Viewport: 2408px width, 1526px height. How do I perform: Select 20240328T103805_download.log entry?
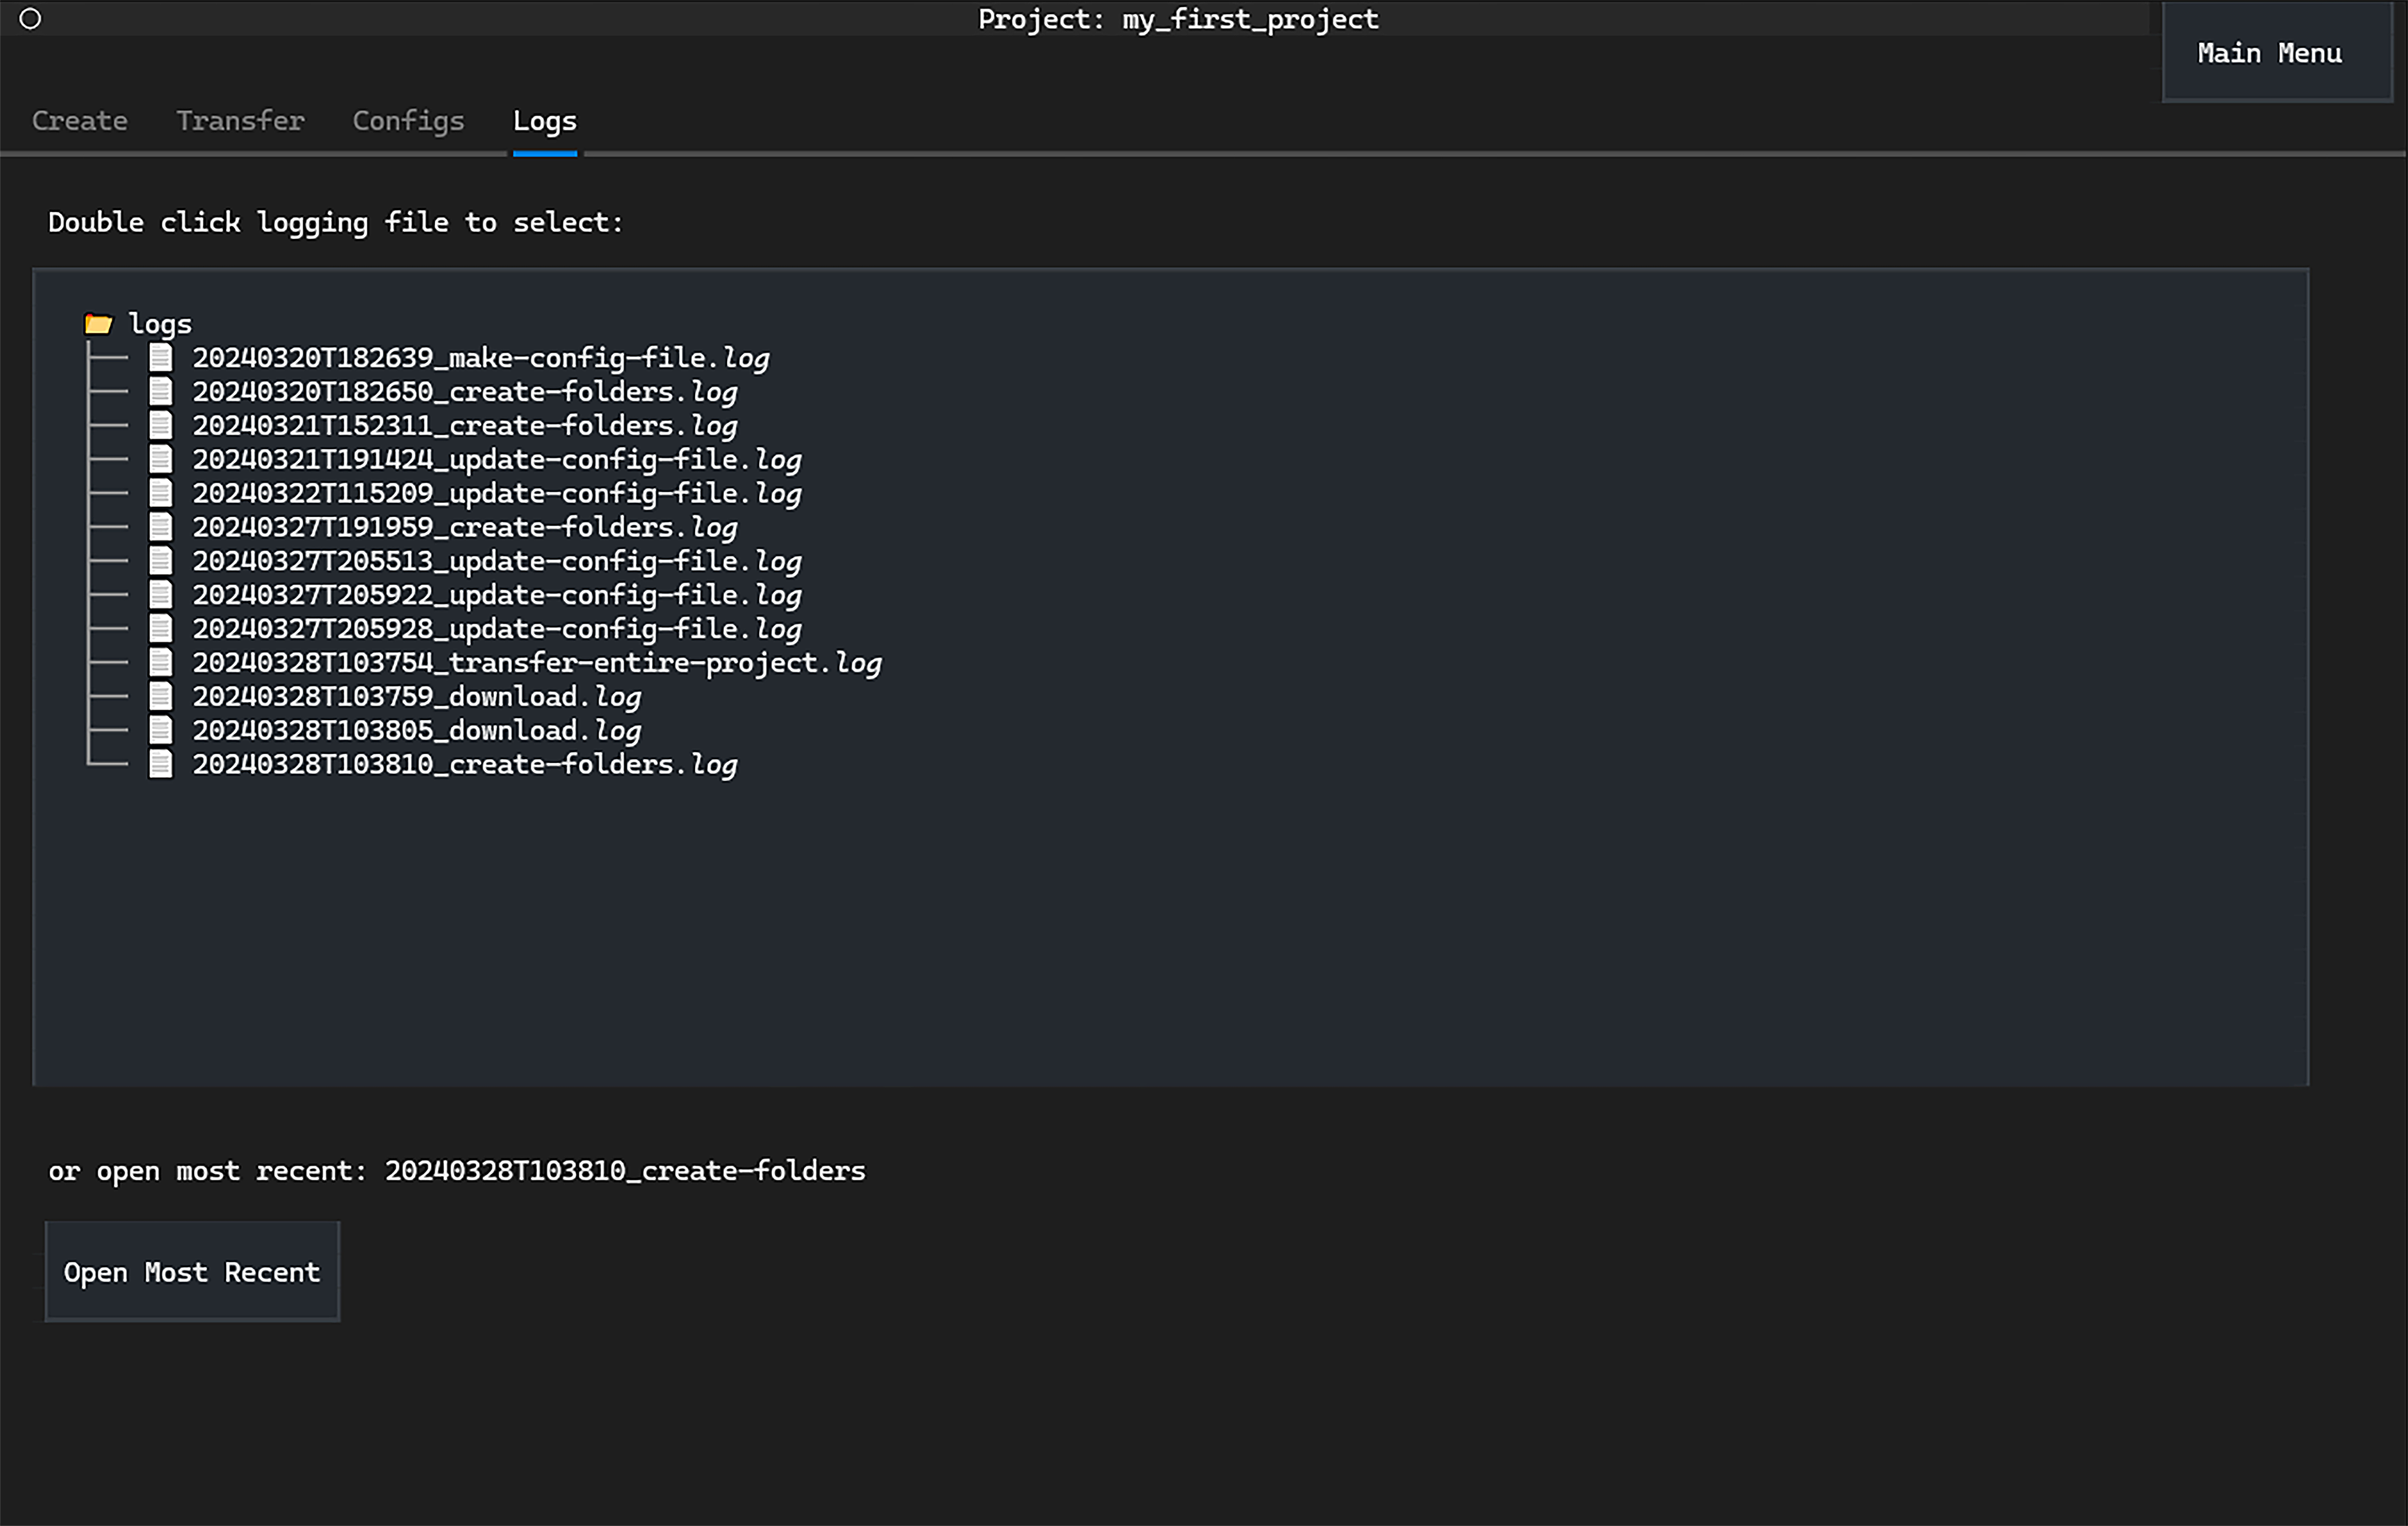pos(416,731)
